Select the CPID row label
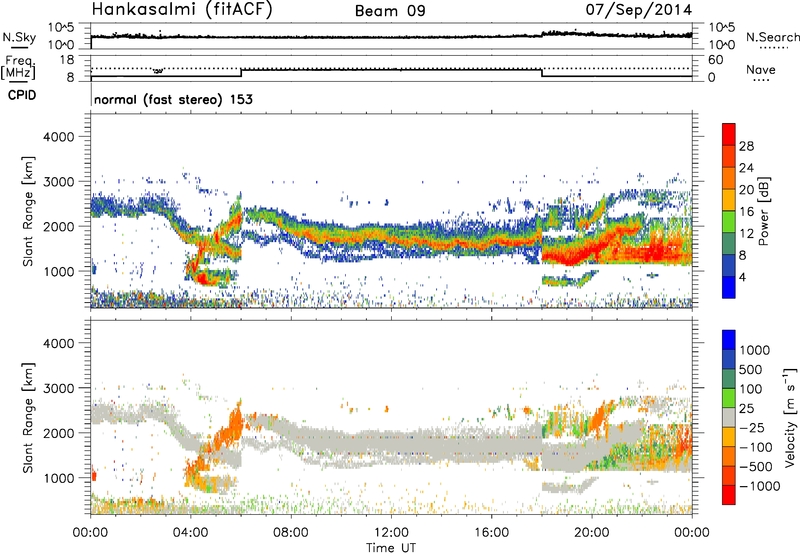Viewport: 800px width, 554px height. click(x=22, y=95)
